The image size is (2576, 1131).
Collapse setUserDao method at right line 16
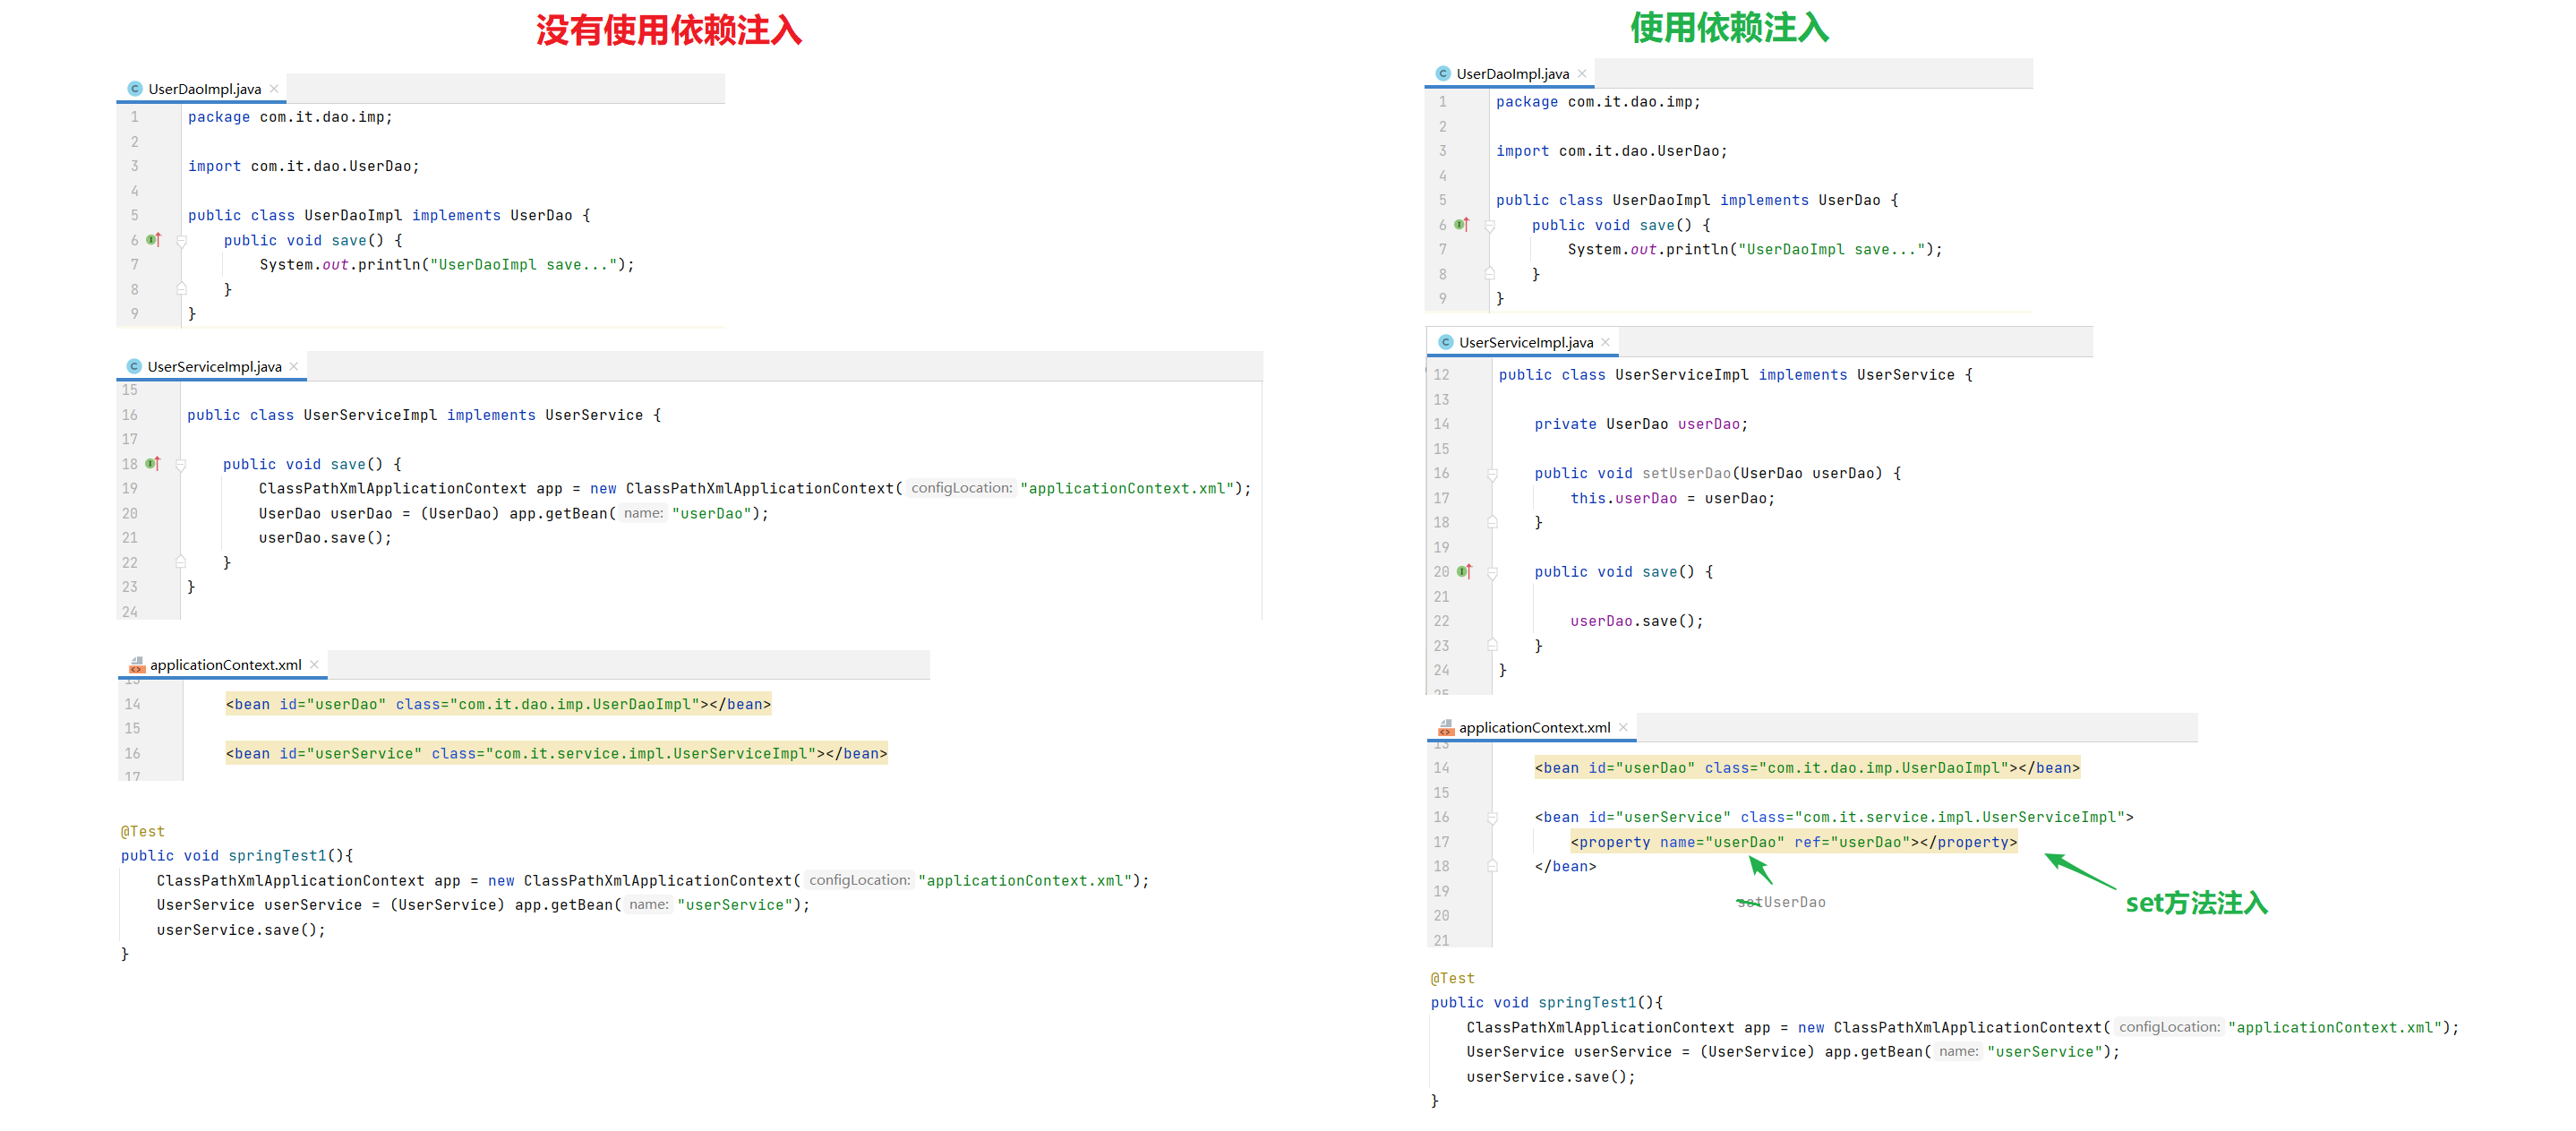click(x=1492, y=474)
